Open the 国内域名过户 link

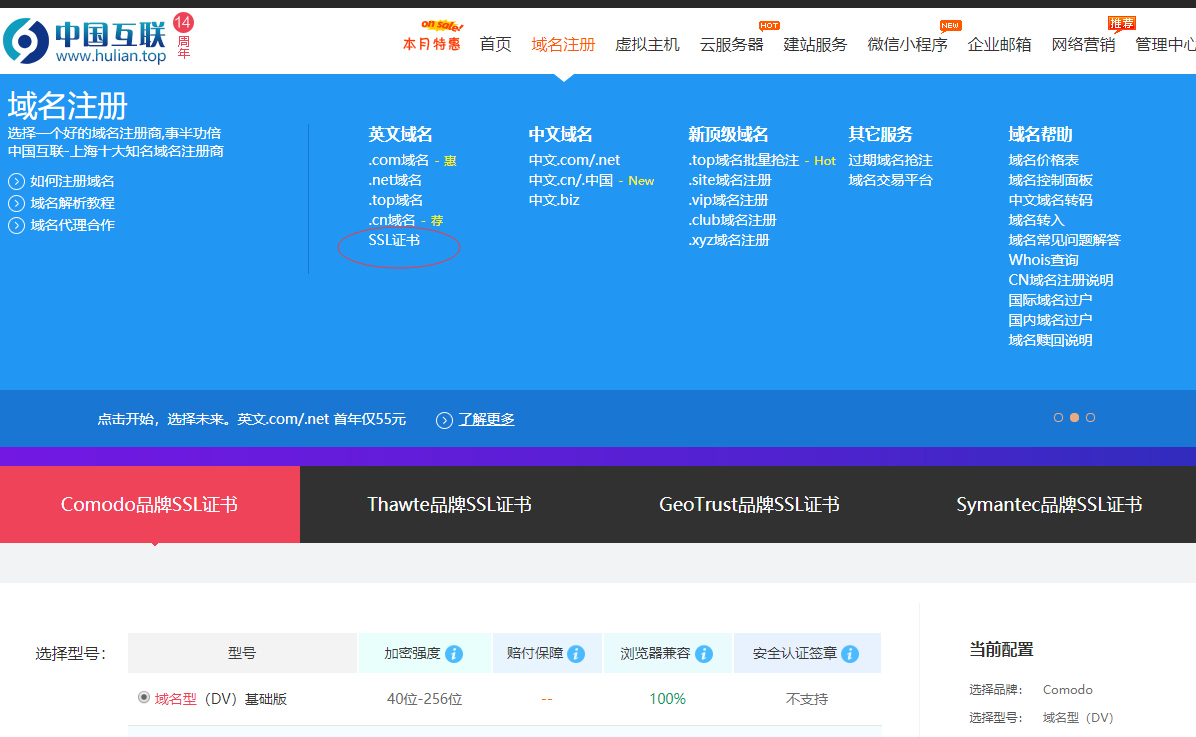point(1050,320)
